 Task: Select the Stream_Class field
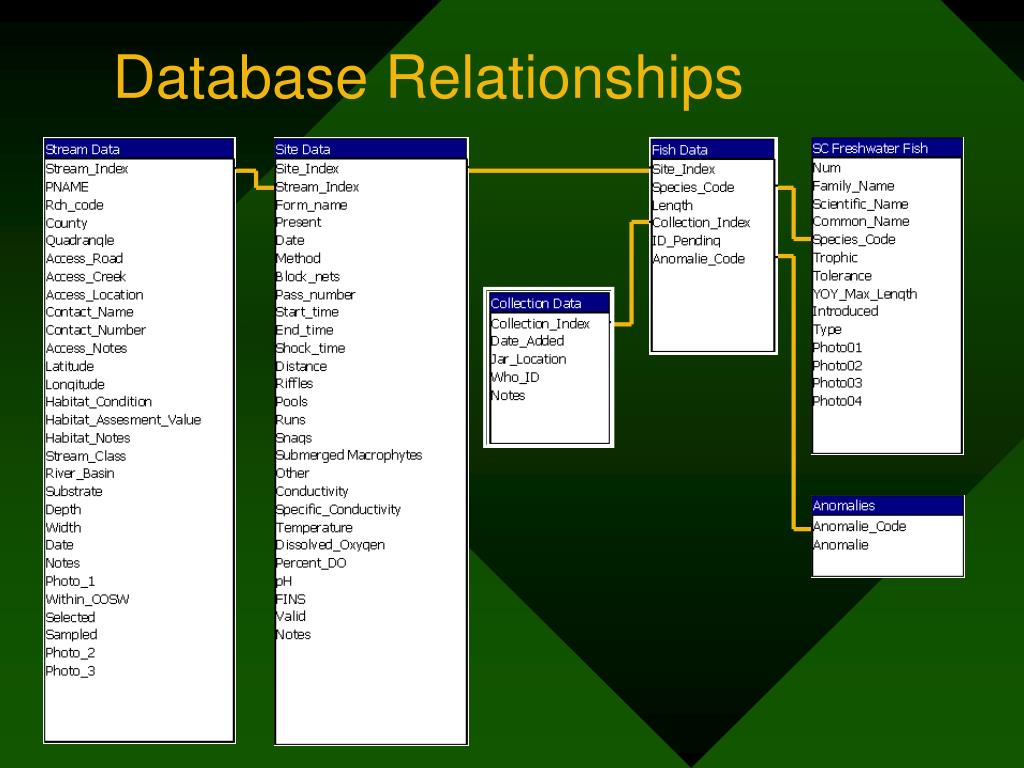tap(86, 456)
